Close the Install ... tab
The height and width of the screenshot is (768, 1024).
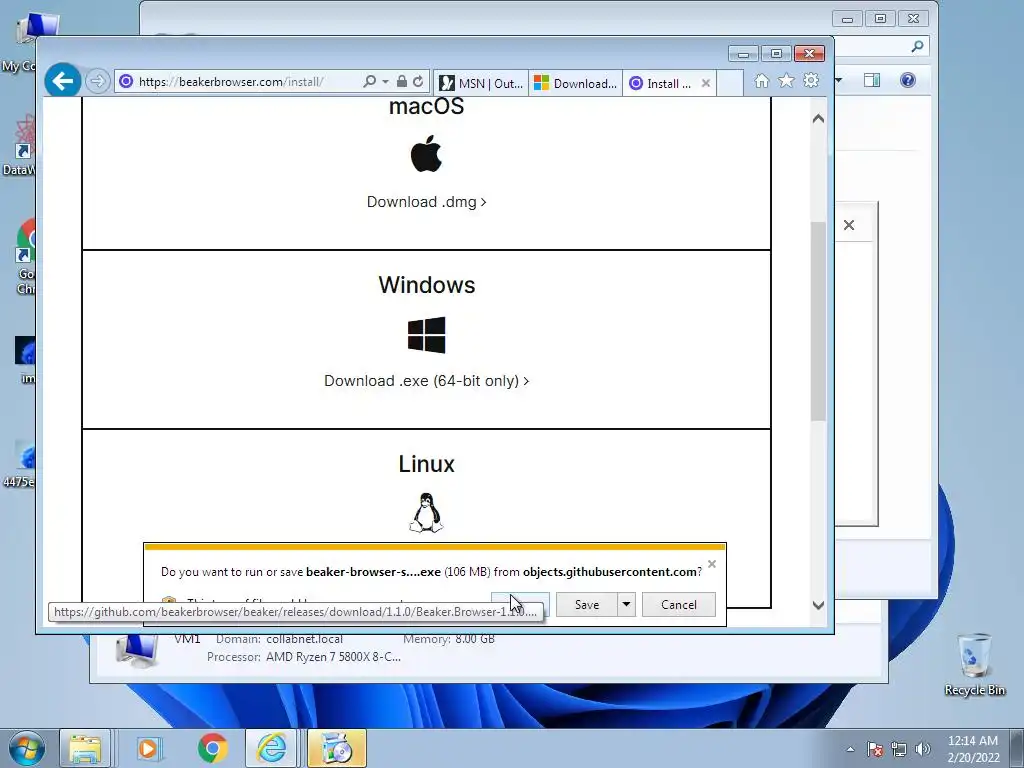[x=705, y=83]
